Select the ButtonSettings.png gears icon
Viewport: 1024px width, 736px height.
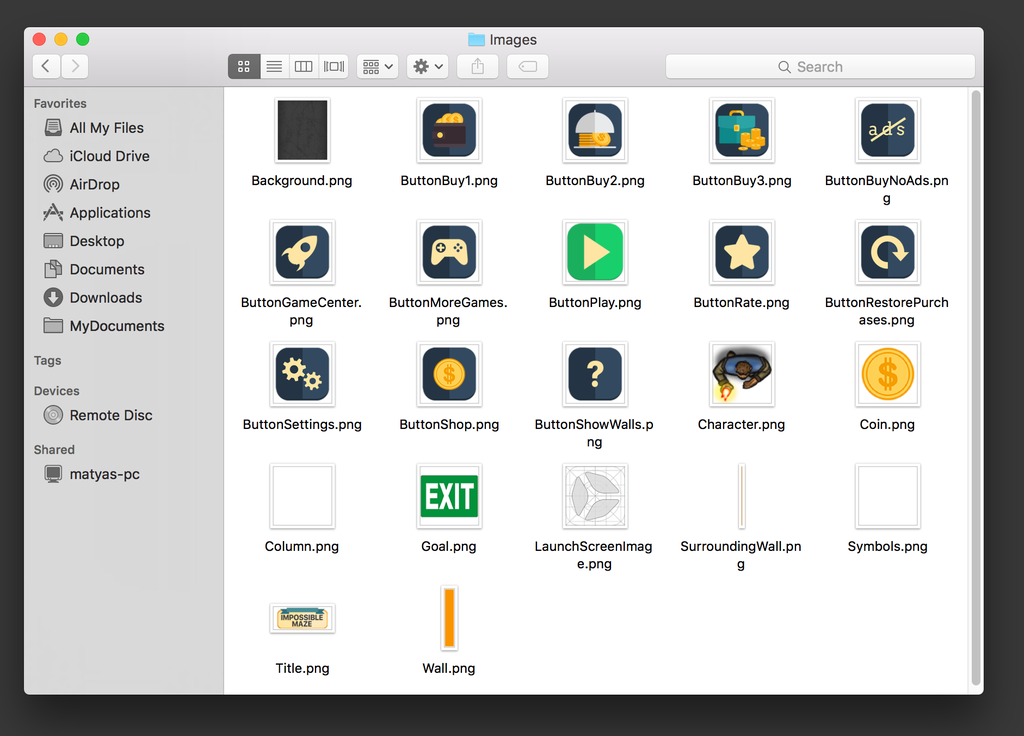pyautogui.click(x=302, y=374)
